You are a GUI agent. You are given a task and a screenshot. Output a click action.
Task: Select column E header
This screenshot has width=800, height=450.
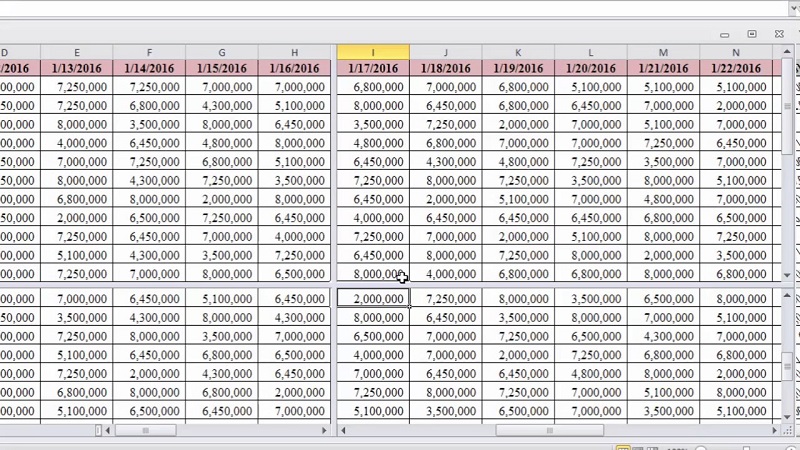pos(77,52)
